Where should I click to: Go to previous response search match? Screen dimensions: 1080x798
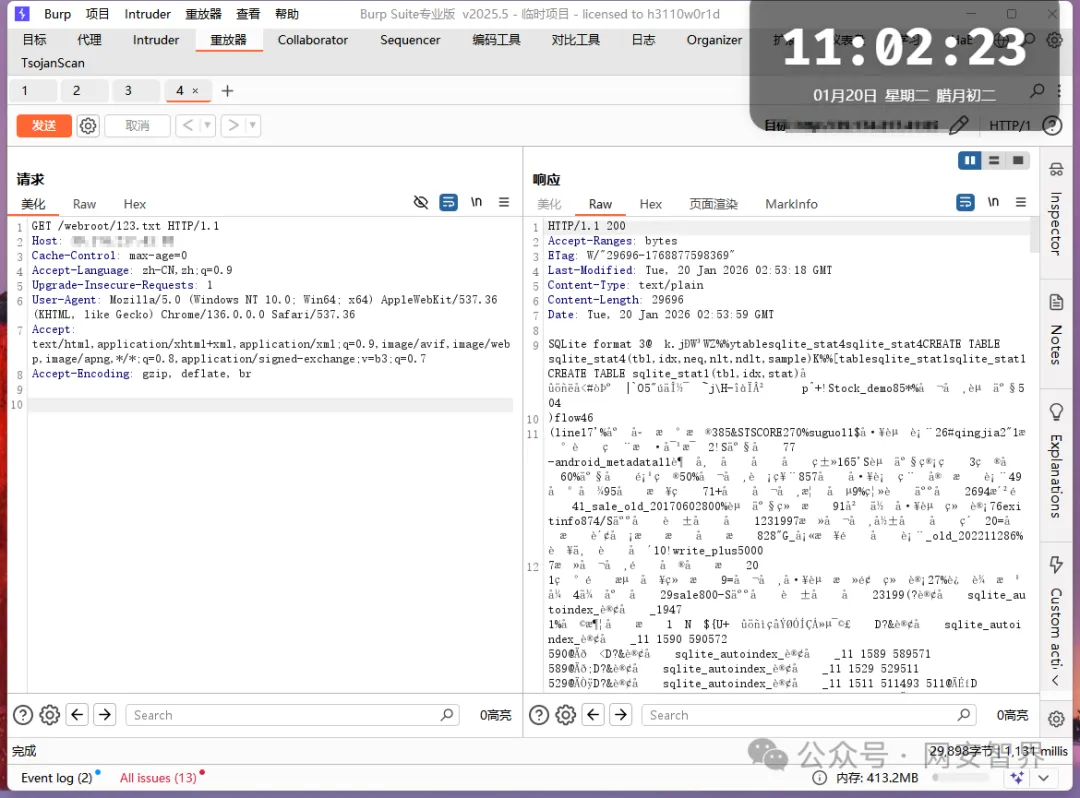(x=593, y=715)
